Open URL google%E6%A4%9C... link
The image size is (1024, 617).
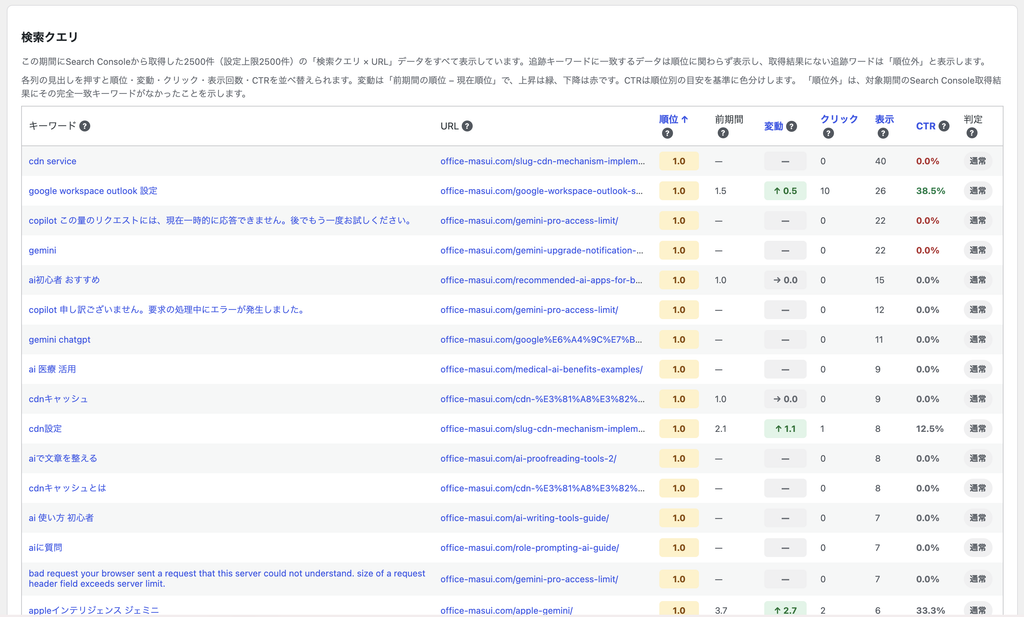541,340
